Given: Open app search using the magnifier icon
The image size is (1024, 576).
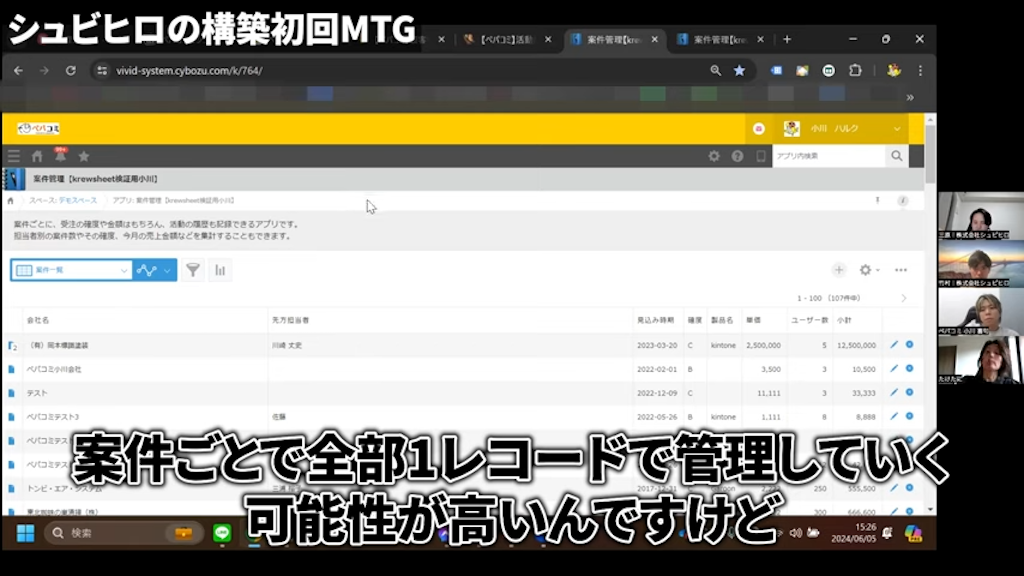Looking at the screenshot, I should pos(896,156).
